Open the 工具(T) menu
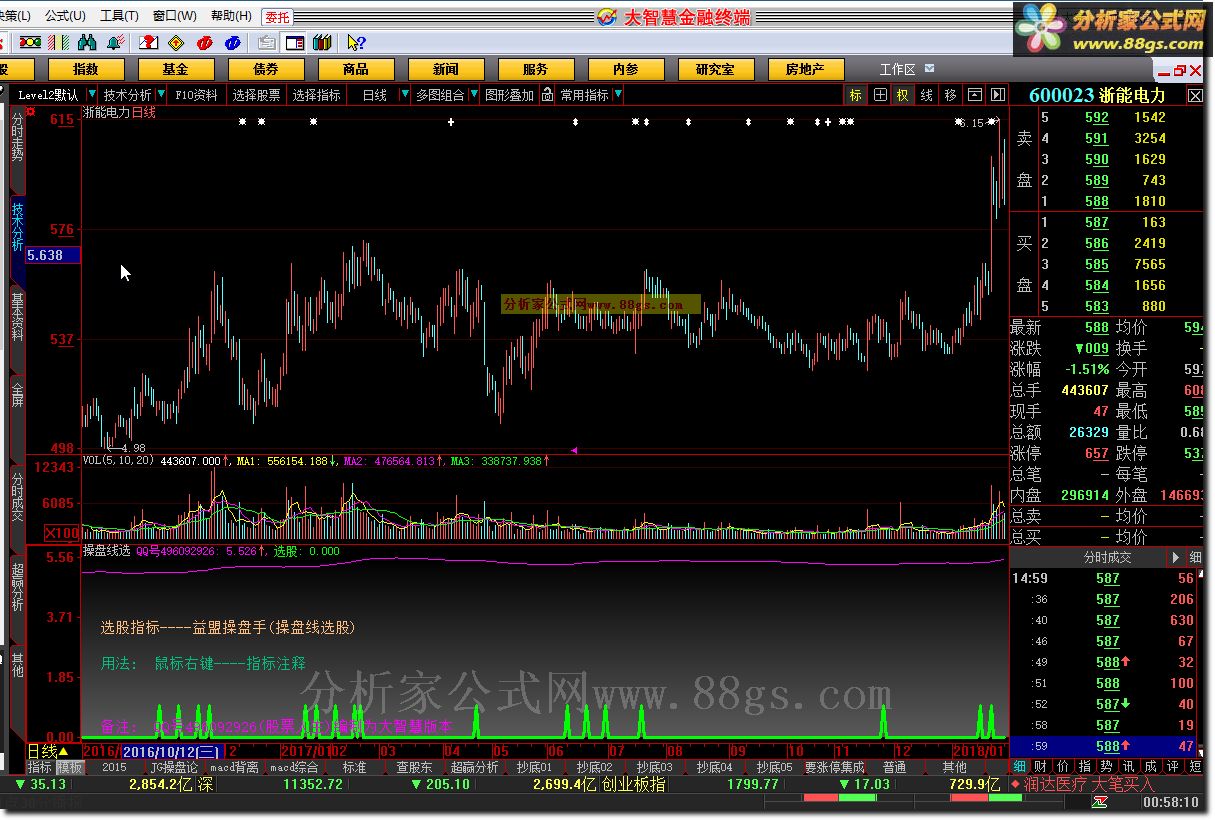Viewport: 1215px width, 820px height. tap(120, 16)
